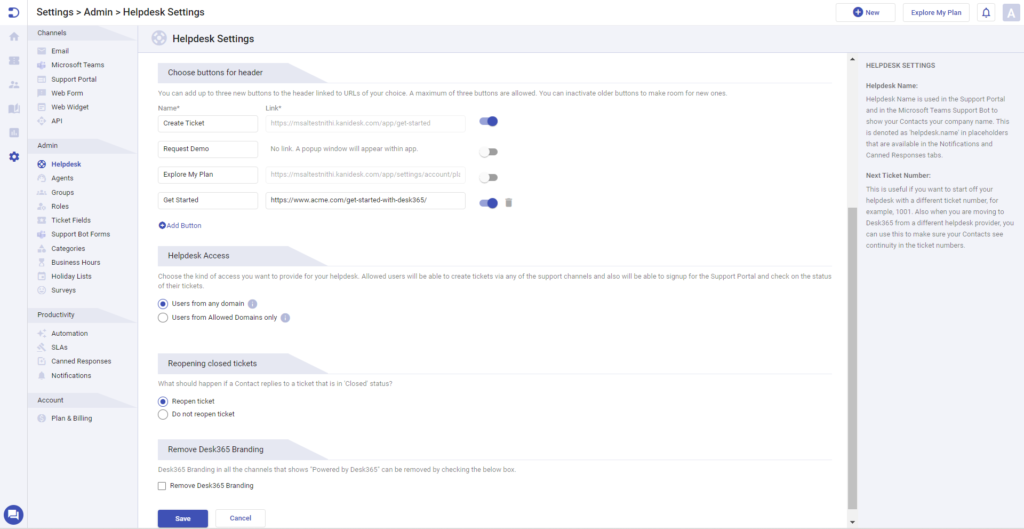Delete the Get Started button via trash icon
The image size is (1024, 529).
(509, 202)
